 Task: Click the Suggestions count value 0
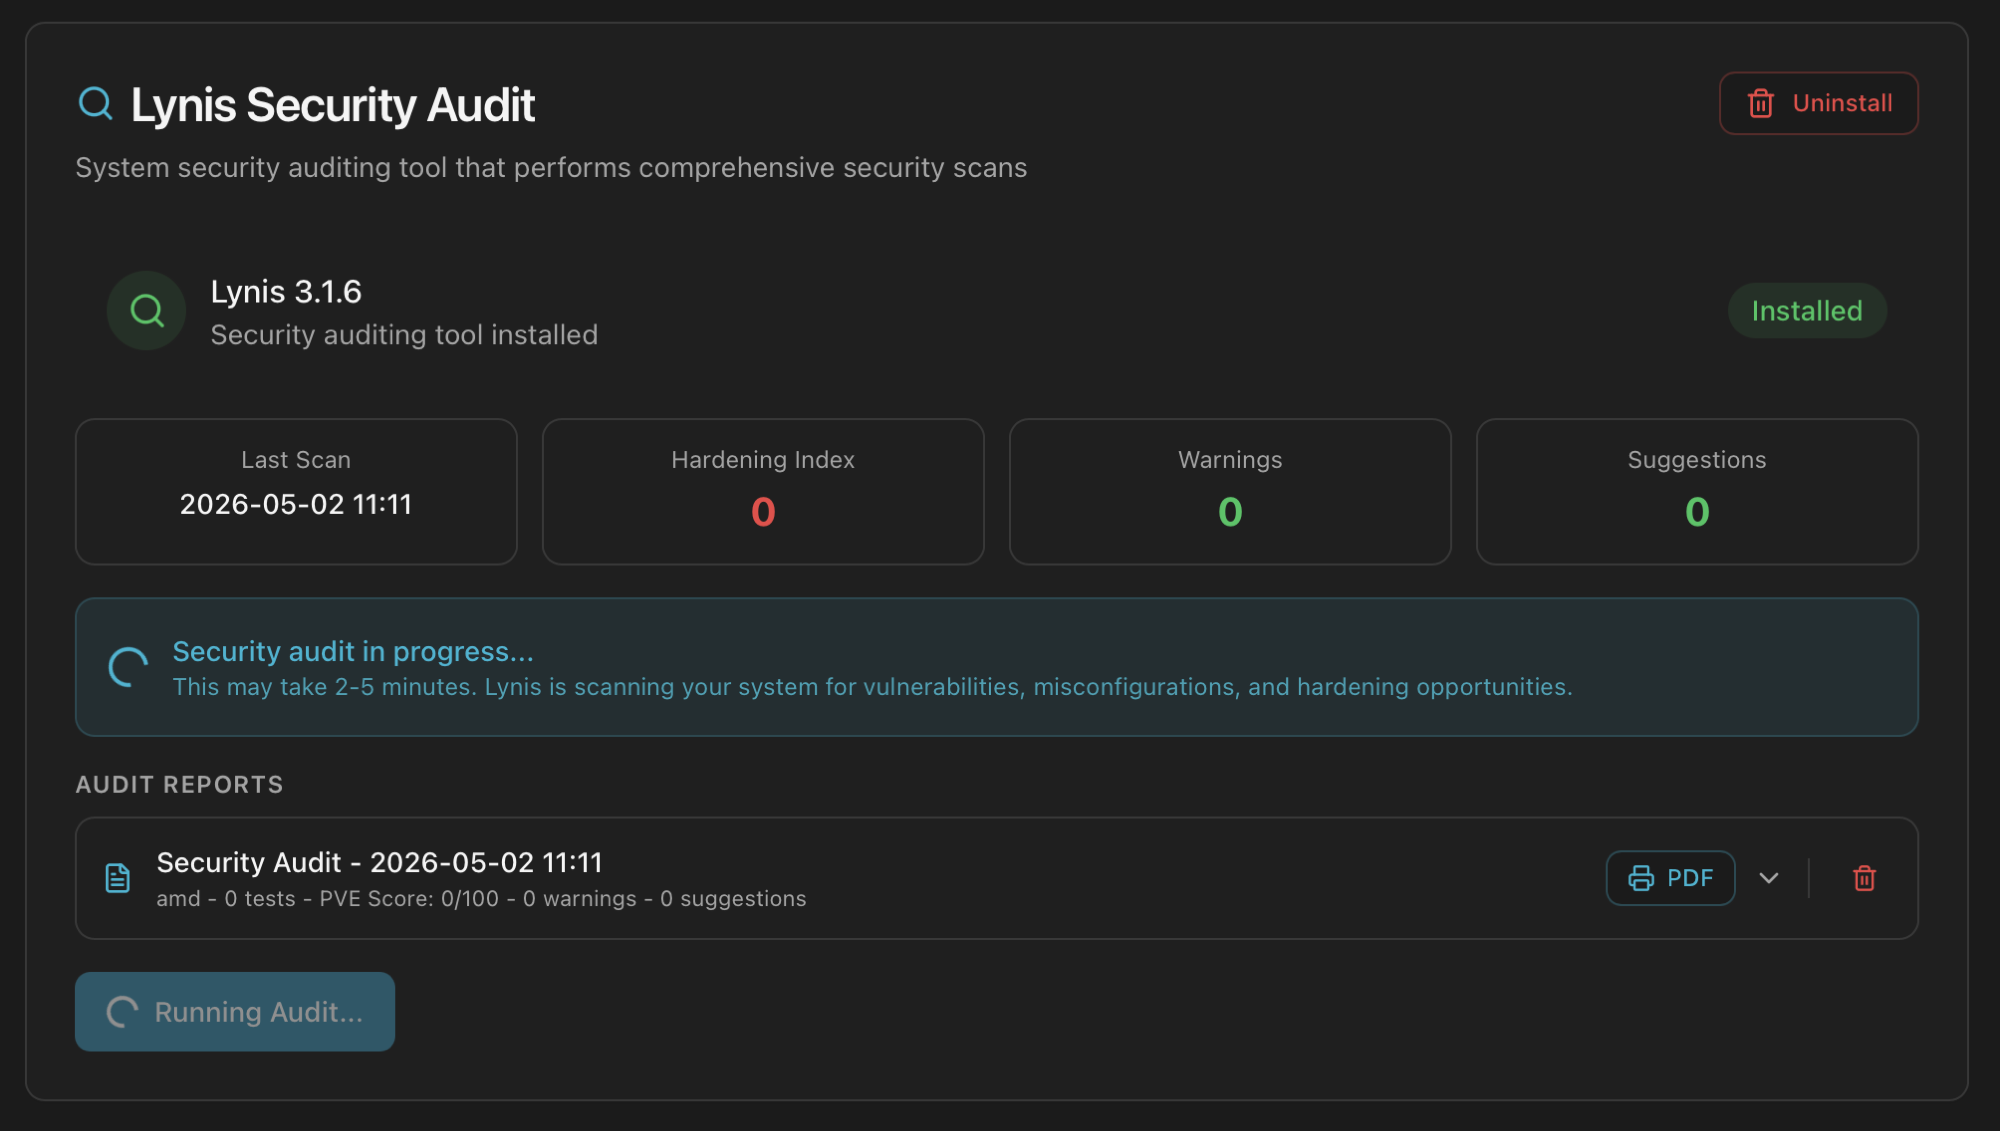[x=1697, y=512]
